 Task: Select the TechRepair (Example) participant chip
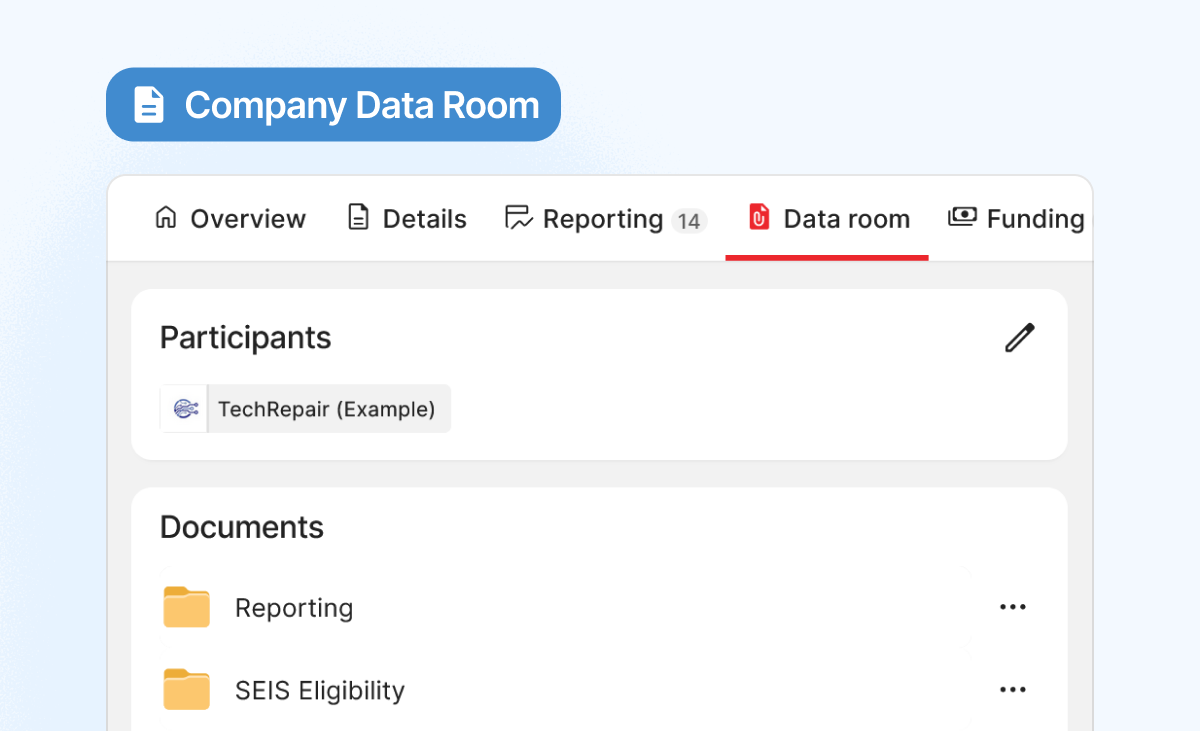click(306, 409)
